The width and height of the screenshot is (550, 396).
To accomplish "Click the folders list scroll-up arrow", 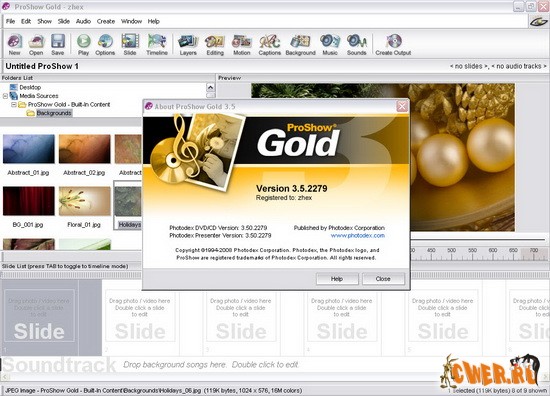I will click(210, 87).
